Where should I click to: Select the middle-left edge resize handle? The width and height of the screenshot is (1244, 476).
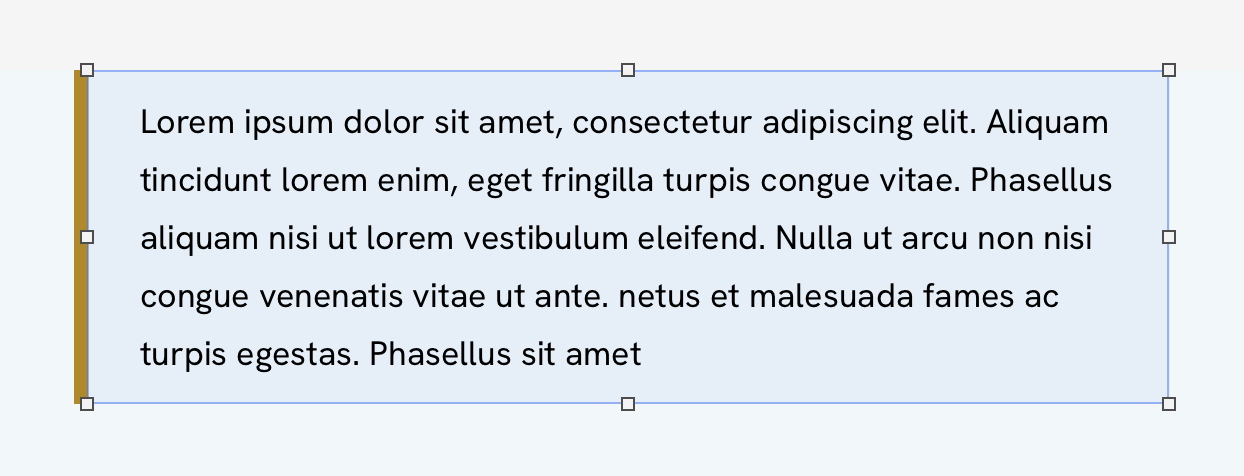pos(87,237)
